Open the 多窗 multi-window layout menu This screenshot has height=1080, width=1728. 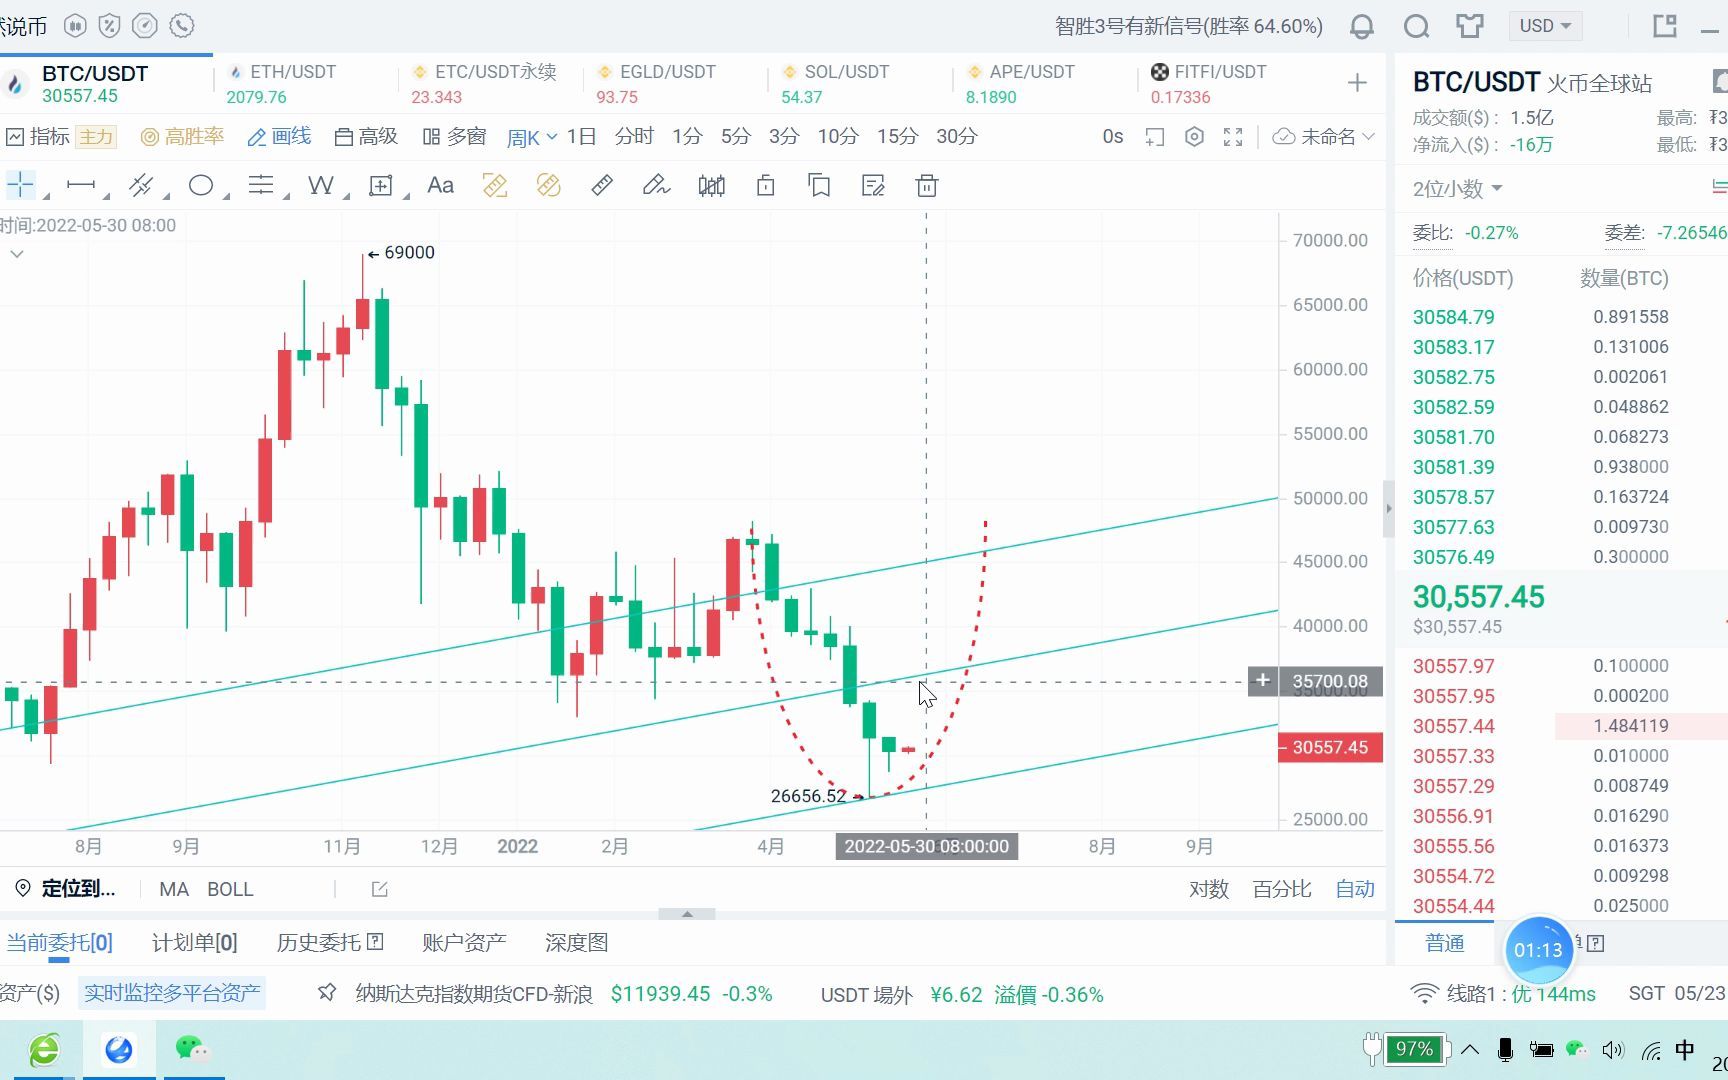(454, 137)
